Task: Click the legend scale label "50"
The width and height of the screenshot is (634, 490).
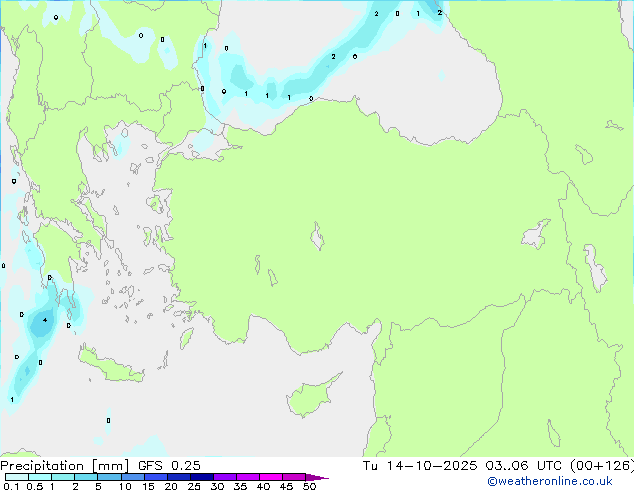Action: (309, 486)
